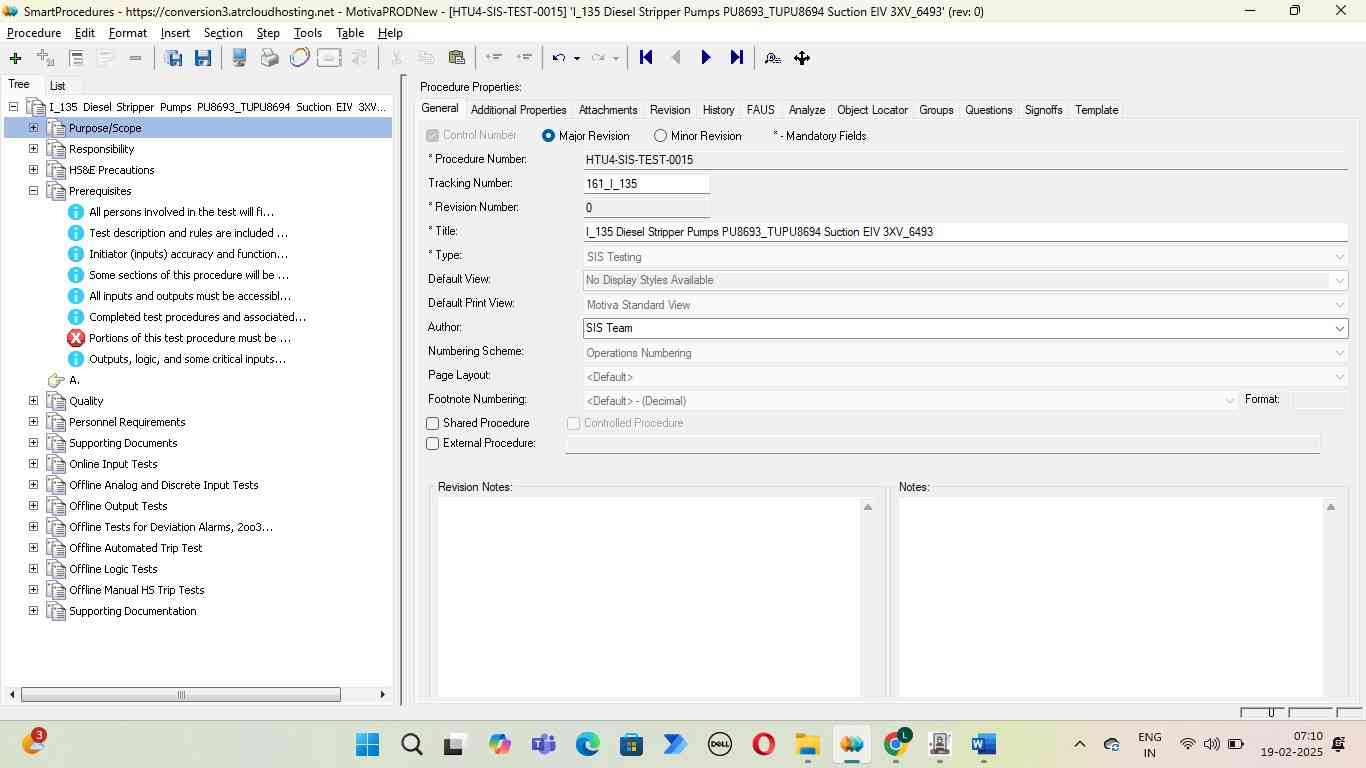Select Supporting Documents tree item

click(x=123, y=443)
